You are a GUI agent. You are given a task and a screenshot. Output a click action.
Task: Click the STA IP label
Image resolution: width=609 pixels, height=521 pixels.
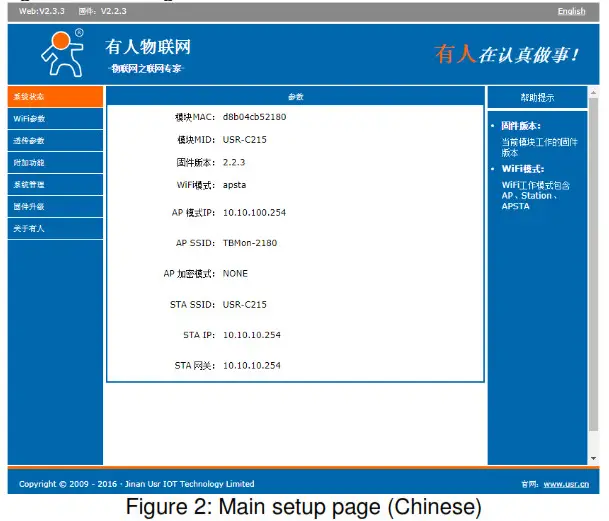tap(199, 335)
